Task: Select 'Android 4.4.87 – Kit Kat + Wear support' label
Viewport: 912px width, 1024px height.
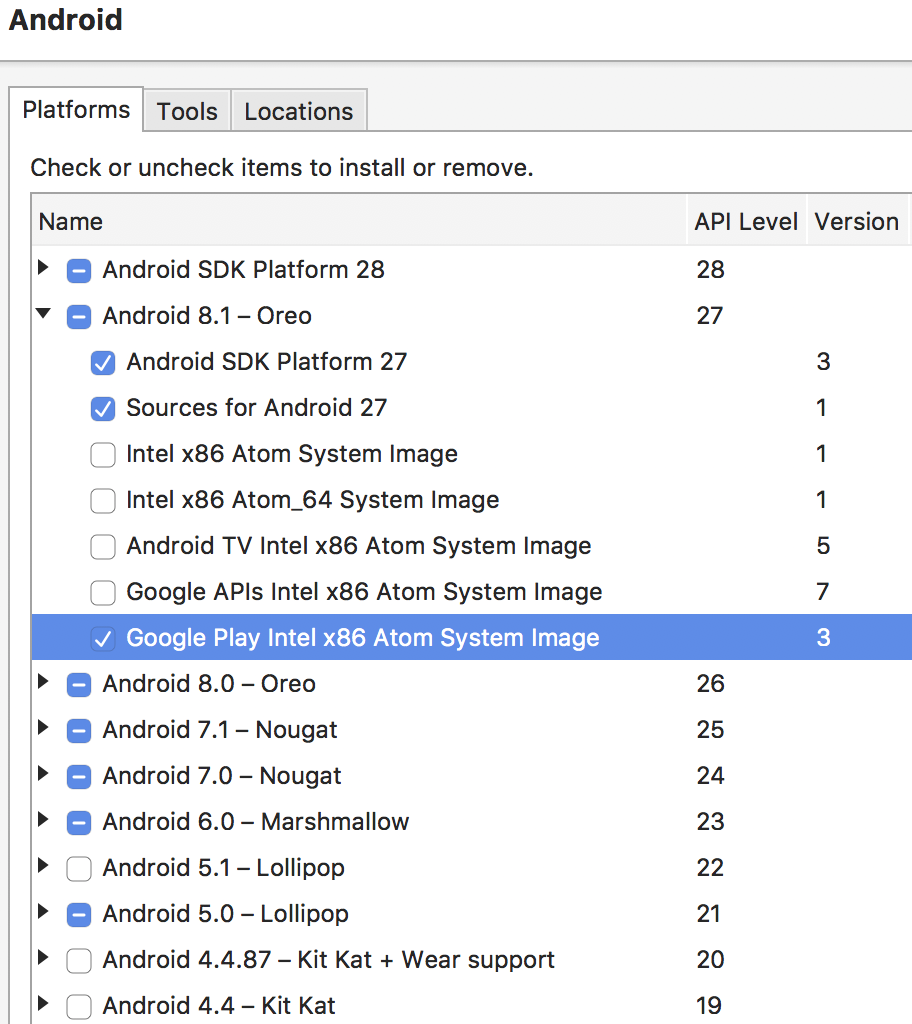Action: pos(329,961)
